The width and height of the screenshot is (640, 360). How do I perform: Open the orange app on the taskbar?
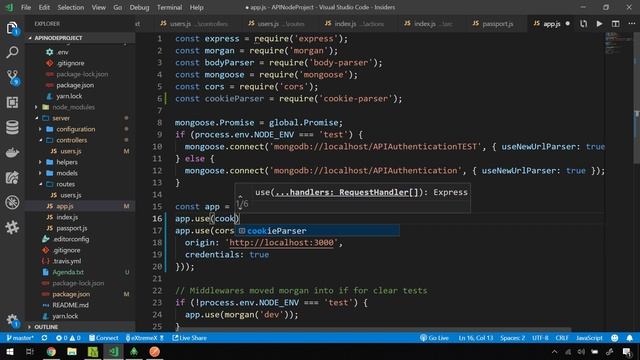(154, 351)
